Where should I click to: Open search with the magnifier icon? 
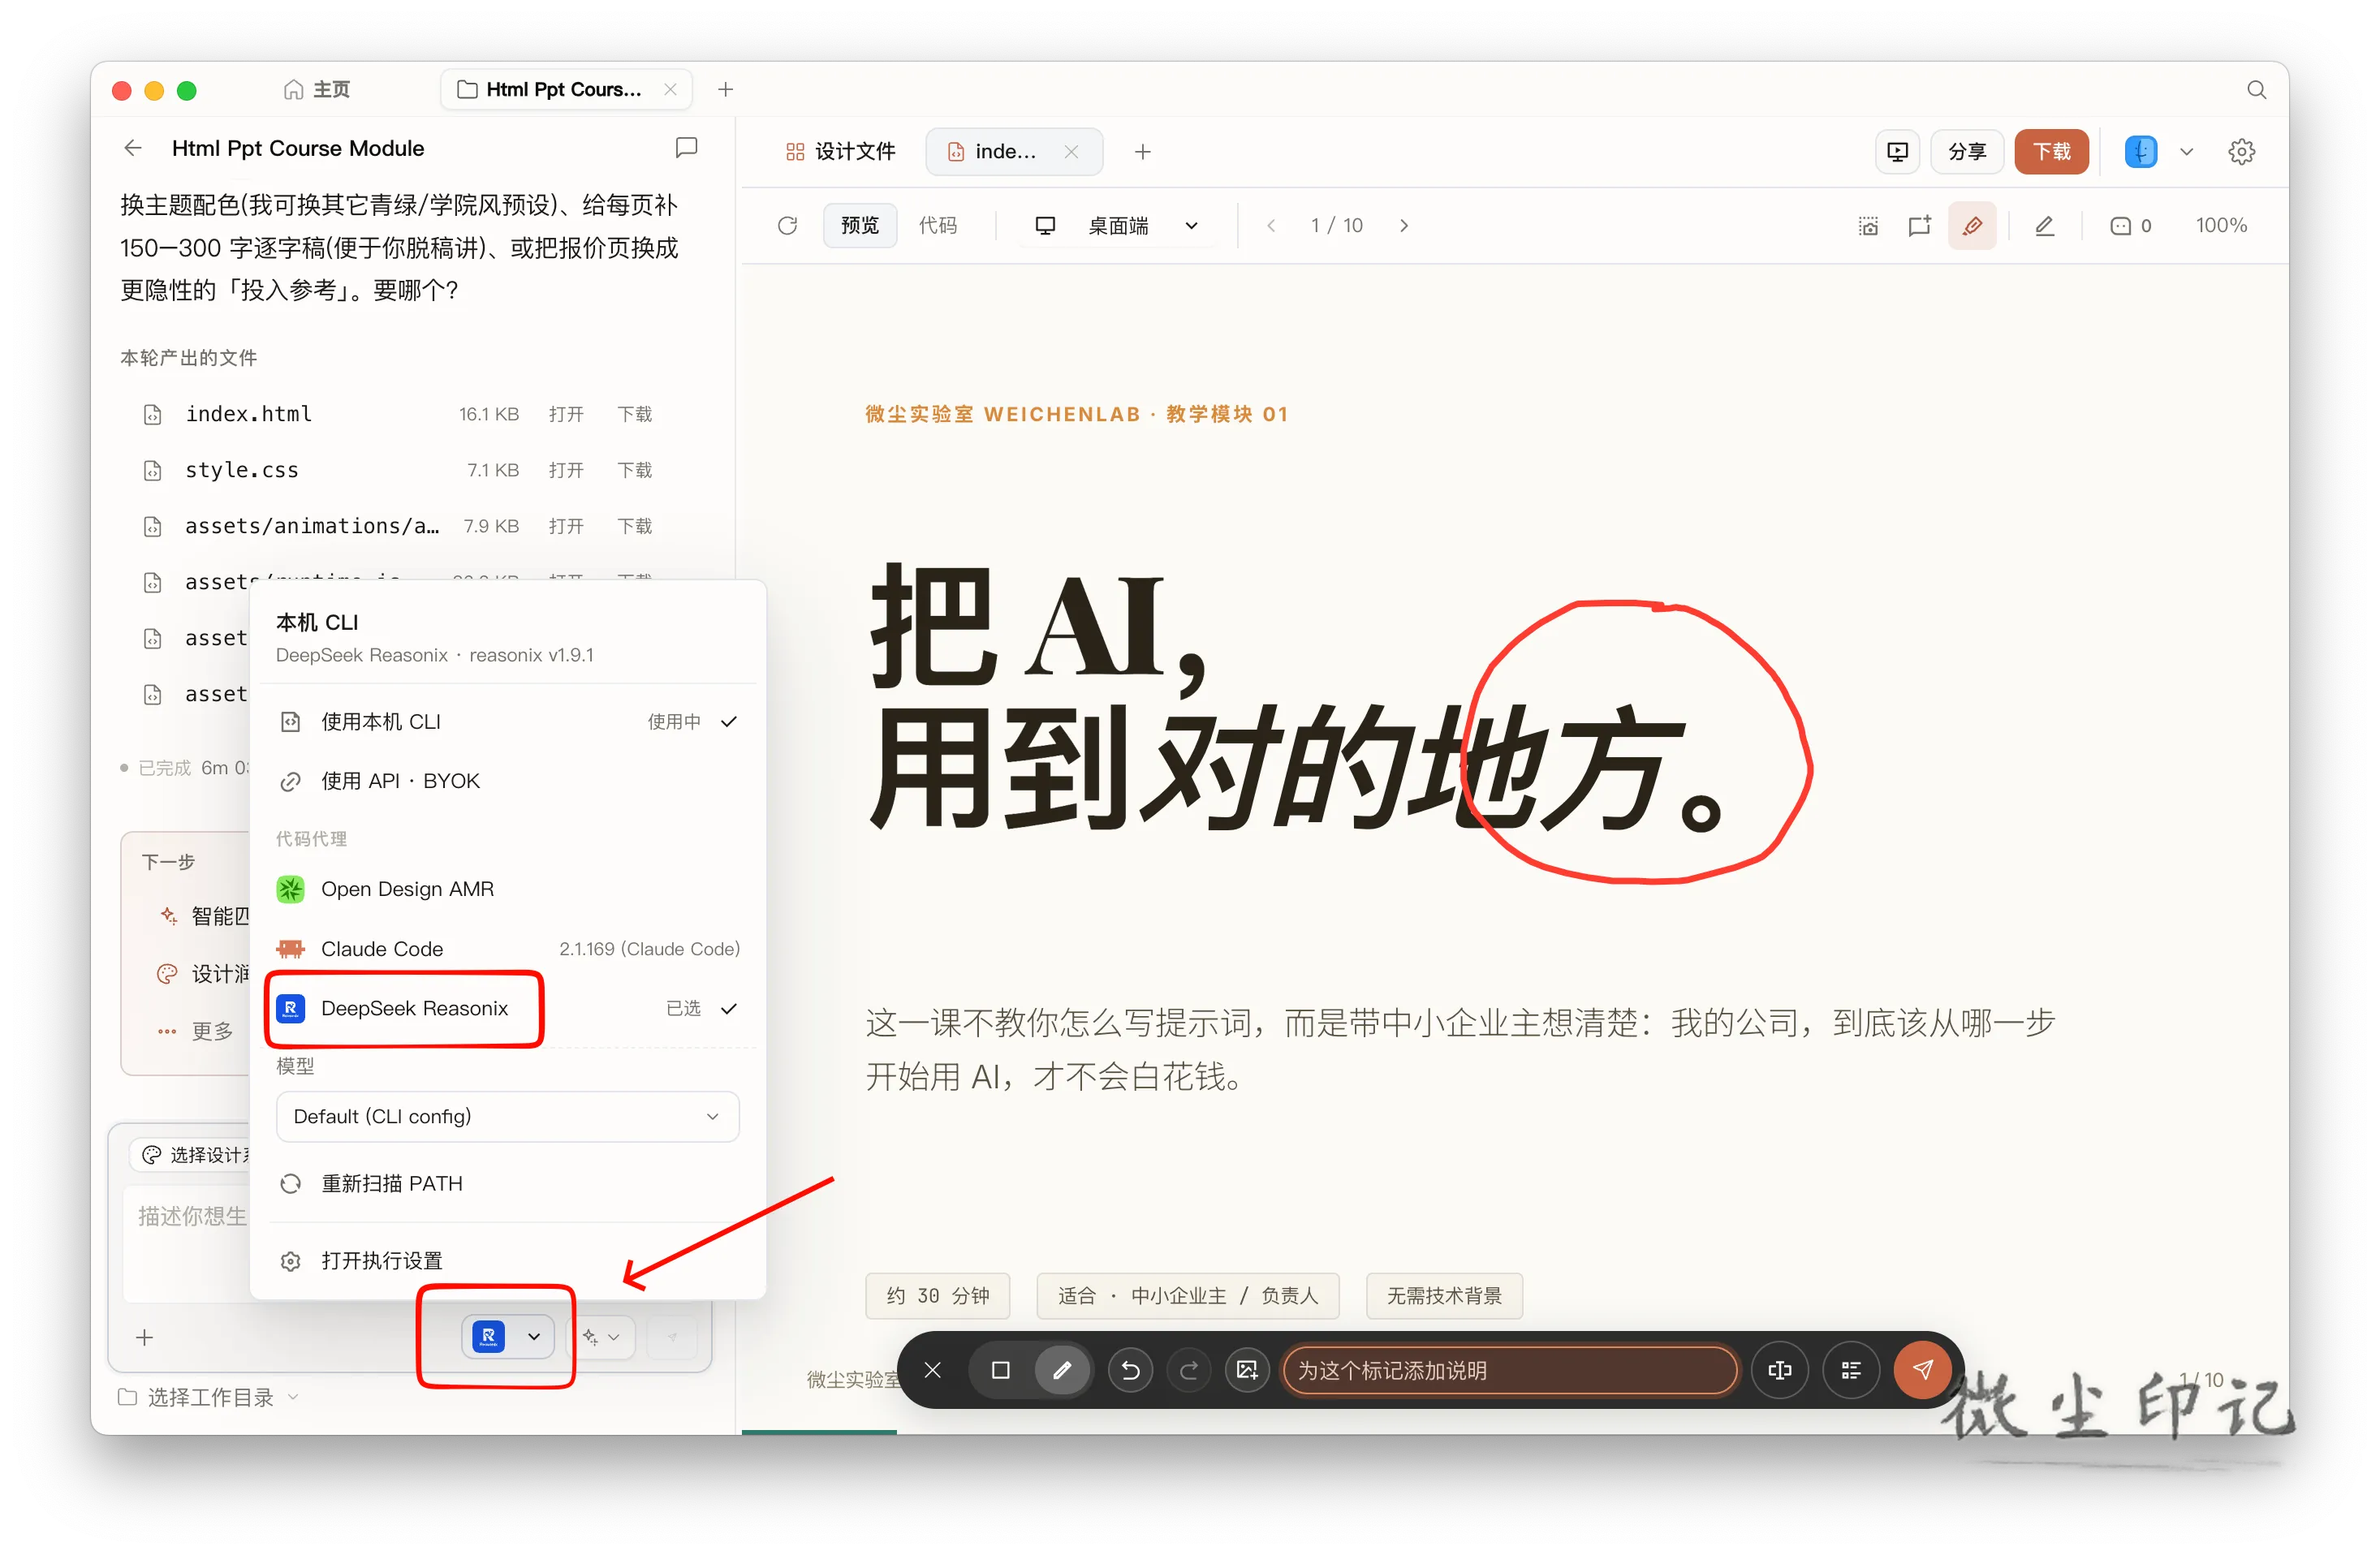[2256, 90]
